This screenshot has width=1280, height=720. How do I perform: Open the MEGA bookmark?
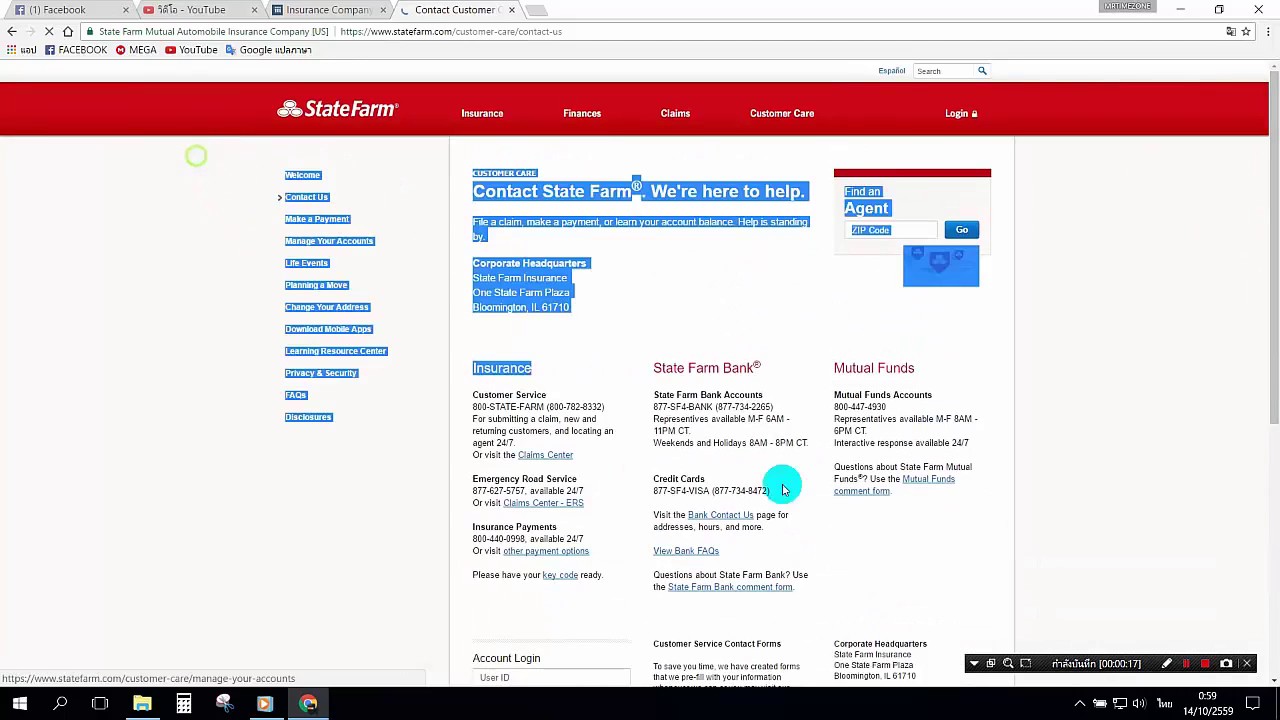coord(136,50)
